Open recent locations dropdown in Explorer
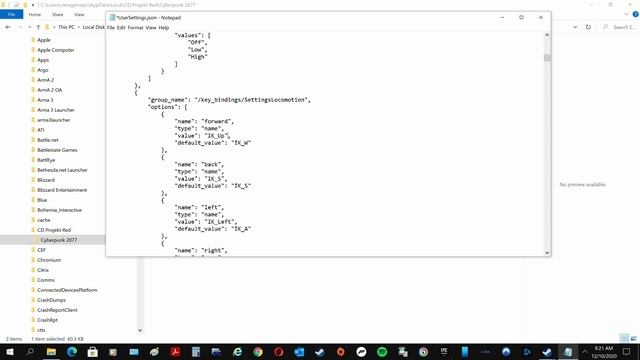 [x=29, y=27]
